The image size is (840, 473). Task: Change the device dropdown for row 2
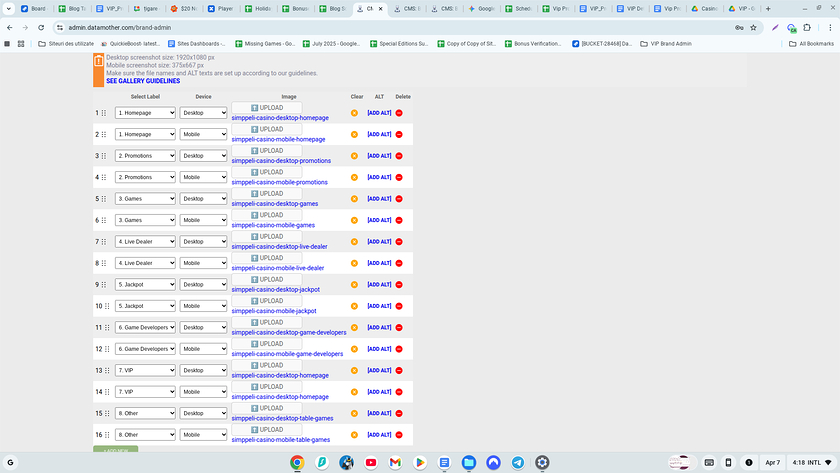[203, 134]
